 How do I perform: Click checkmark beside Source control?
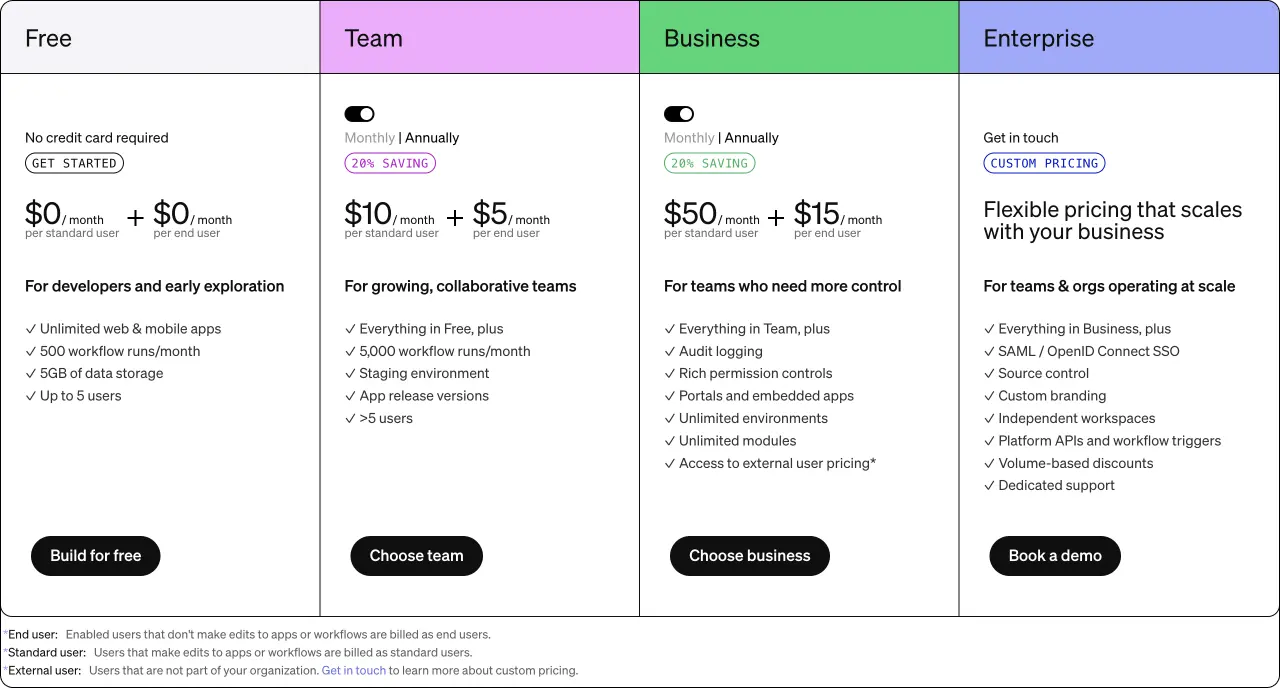[x=989, y=373]
